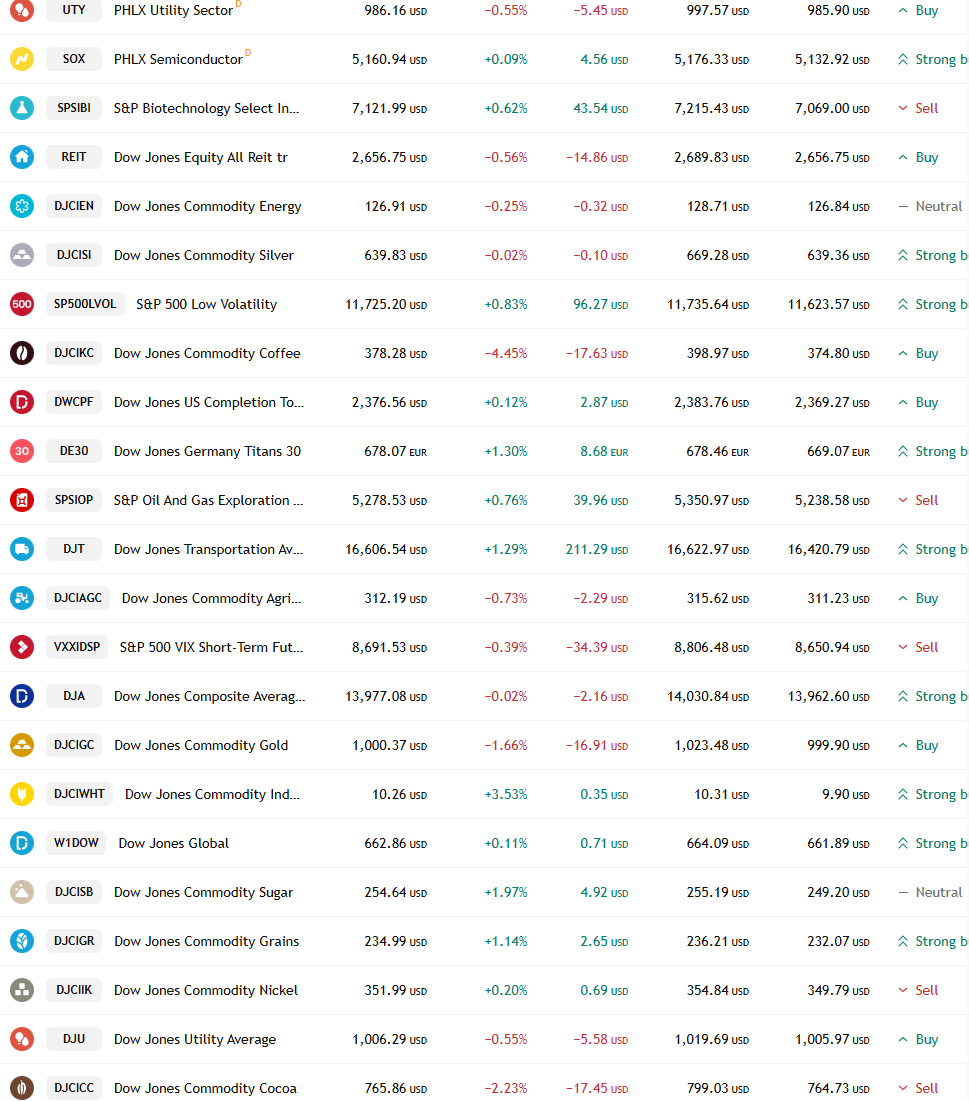Click the DJCIGR grains logo icon
This screenshot has width=969, height=1101.
click(22, 941)
